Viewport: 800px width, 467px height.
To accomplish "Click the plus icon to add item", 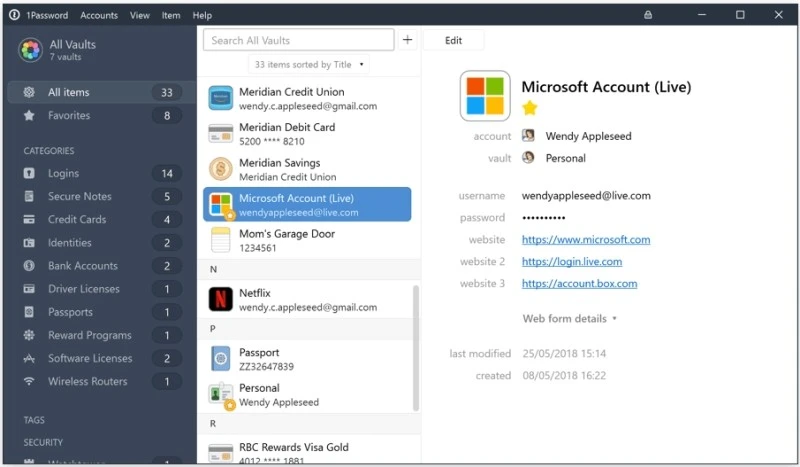I will tap(407, 40).
